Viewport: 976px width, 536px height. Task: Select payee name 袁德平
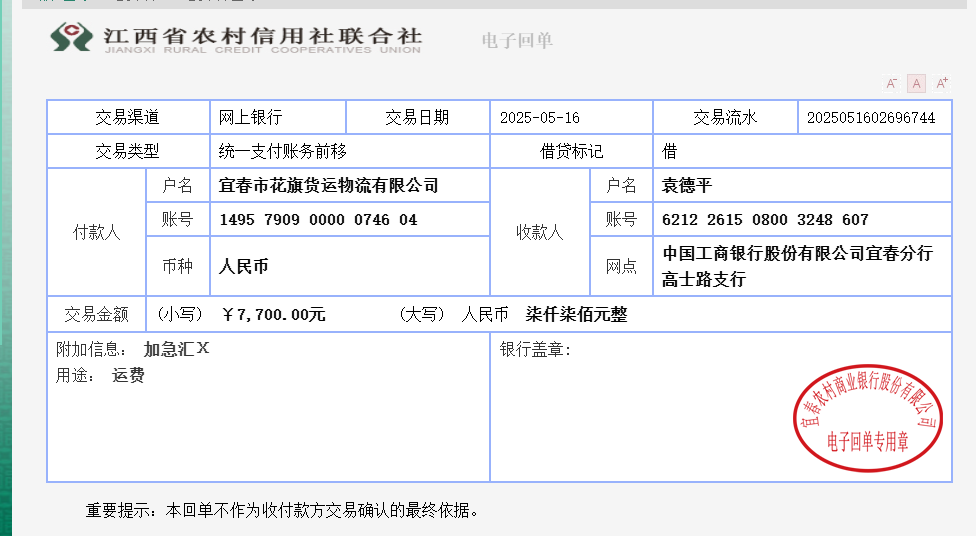point(687,186)
